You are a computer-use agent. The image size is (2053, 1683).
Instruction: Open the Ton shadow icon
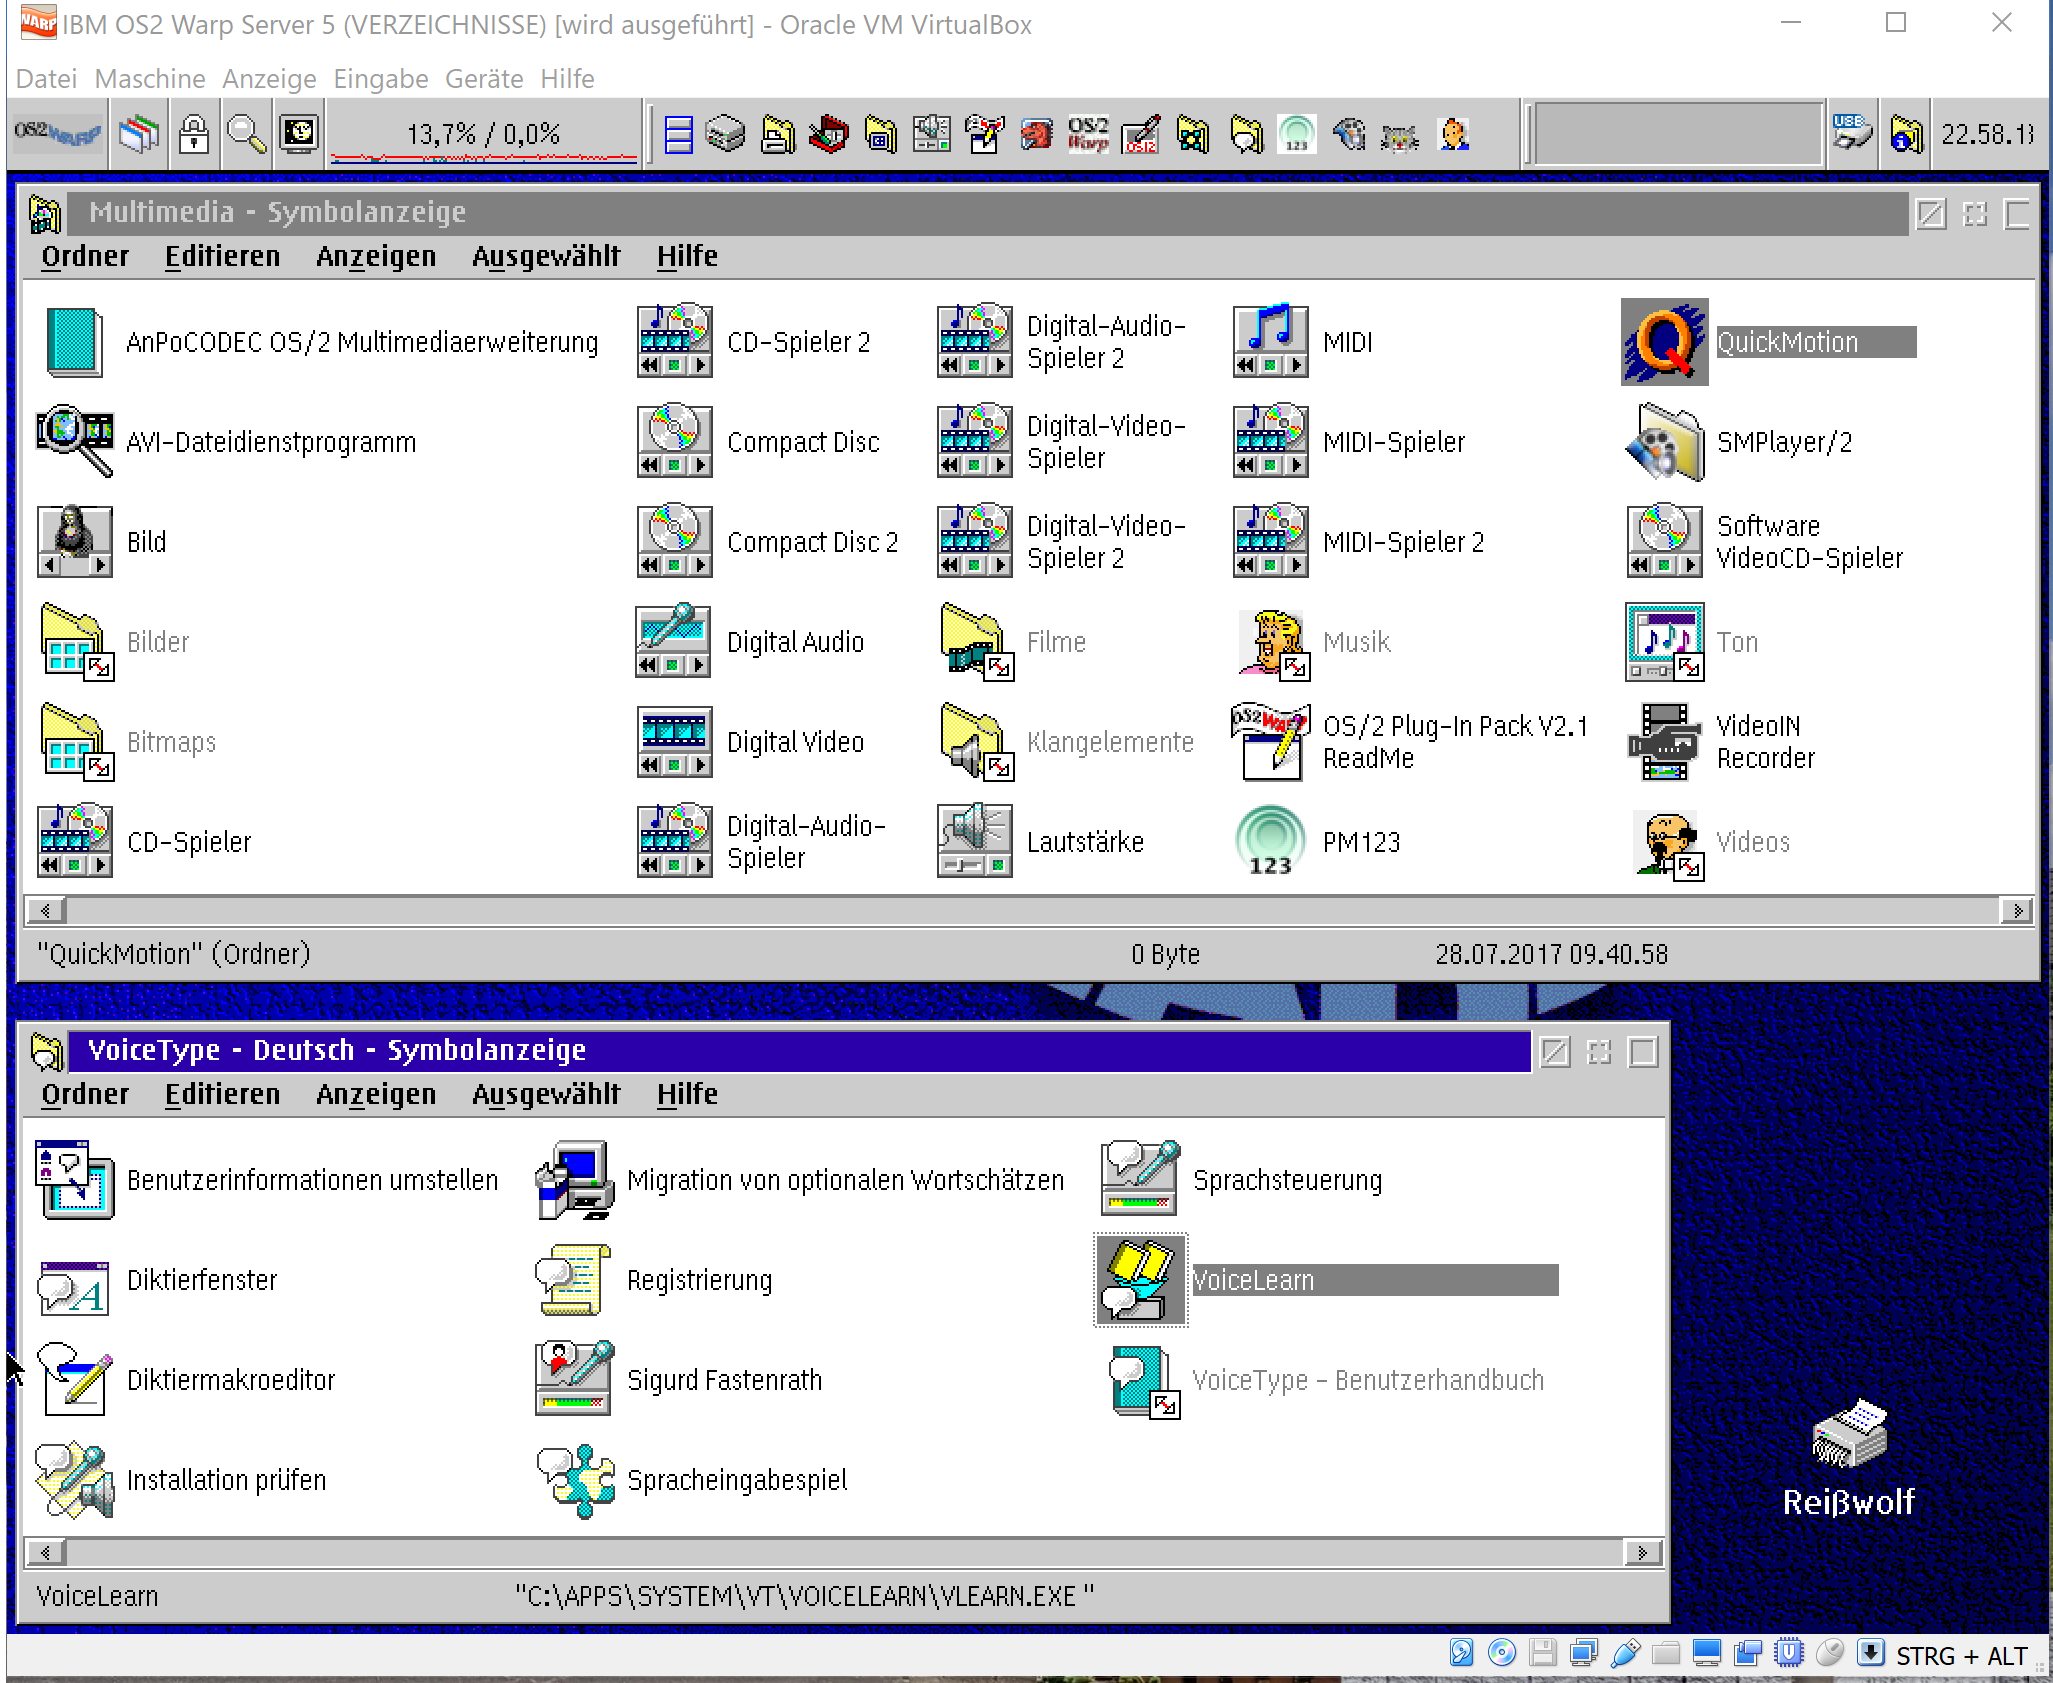(1664, 642)
